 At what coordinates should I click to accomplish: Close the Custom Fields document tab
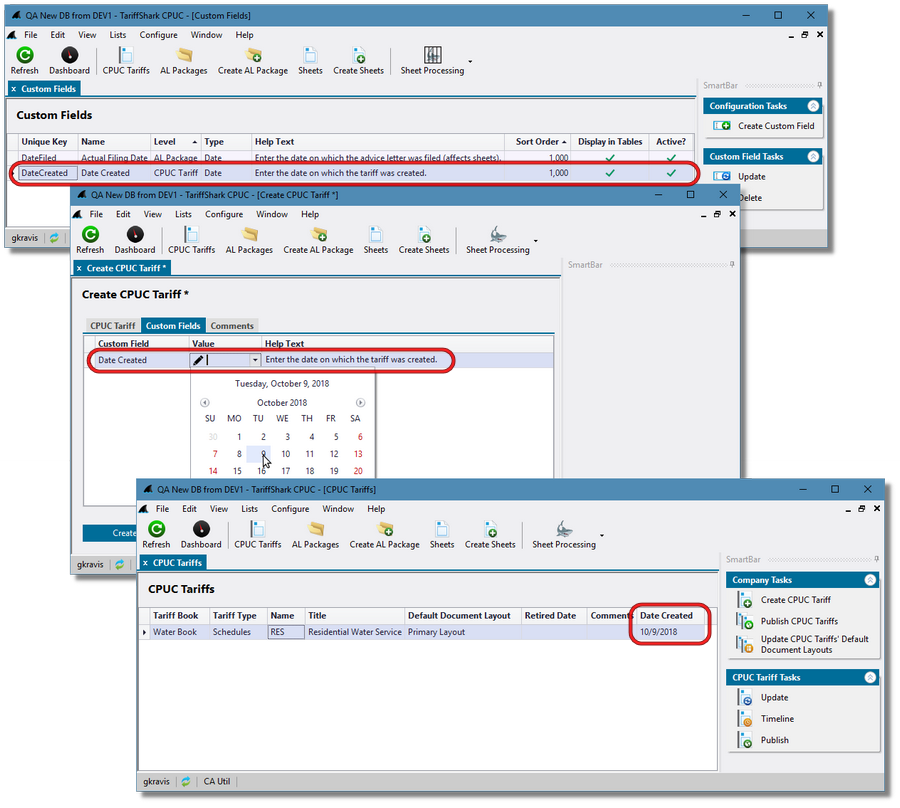tap(14, 89)
